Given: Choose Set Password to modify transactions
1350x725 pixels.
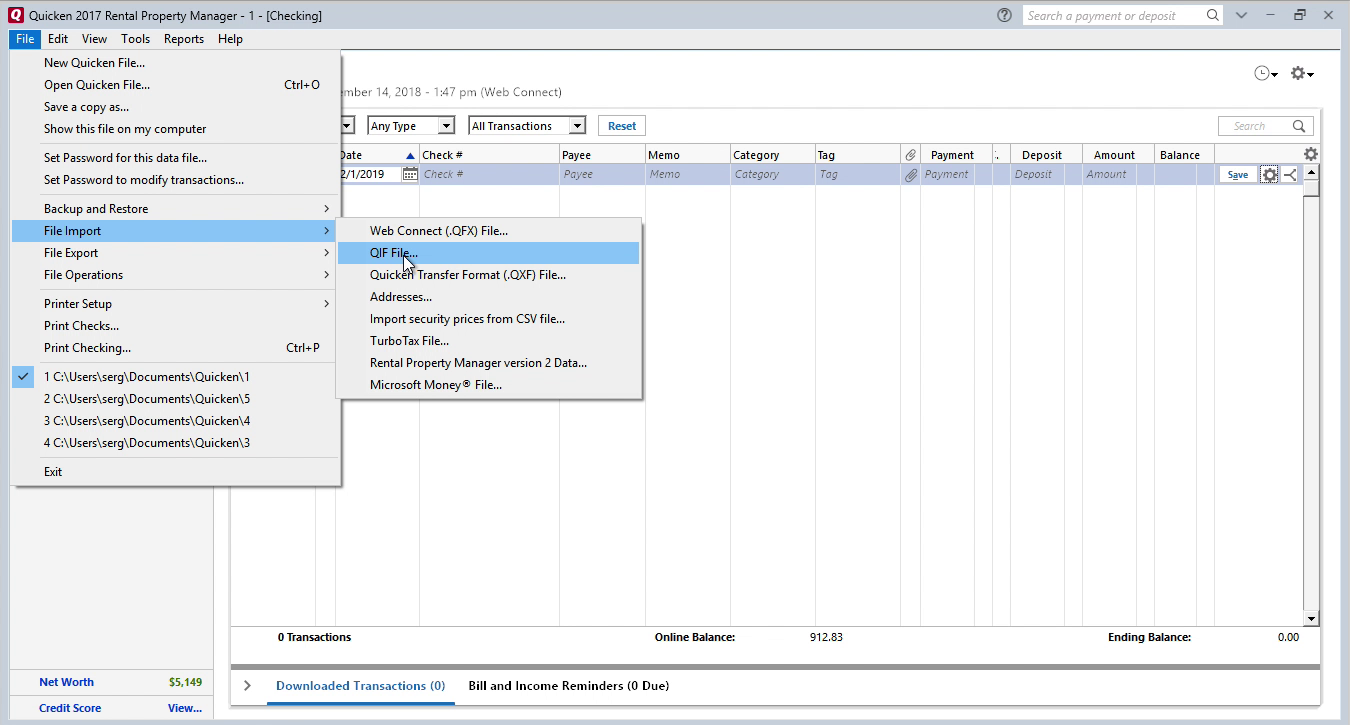Looking at the screenshot, I should [x=176, y=180].
